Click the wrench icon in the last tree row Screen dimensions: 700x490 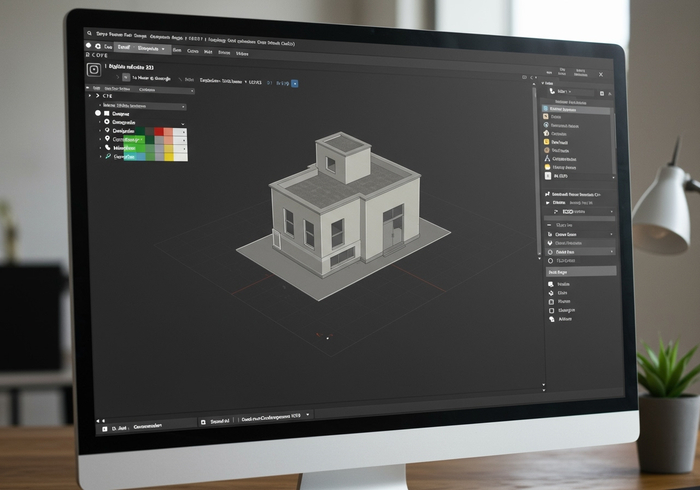click(107, 157)
